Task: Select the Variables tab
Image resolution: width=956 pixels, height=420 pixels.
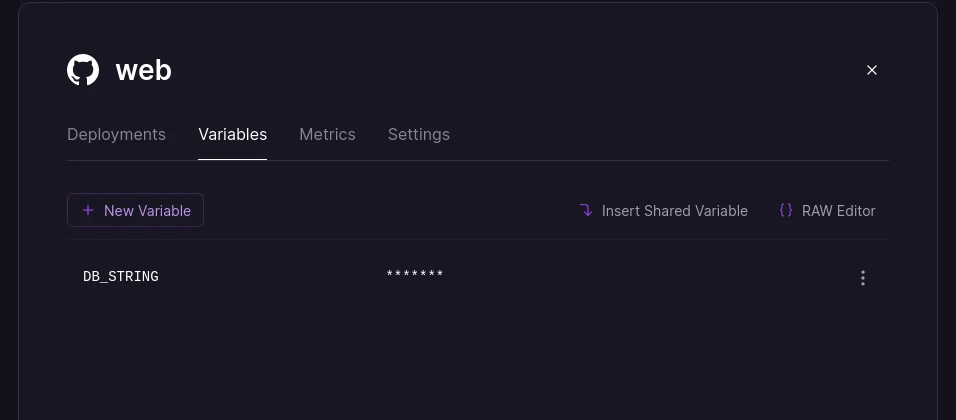Action: tap(232, 134)
